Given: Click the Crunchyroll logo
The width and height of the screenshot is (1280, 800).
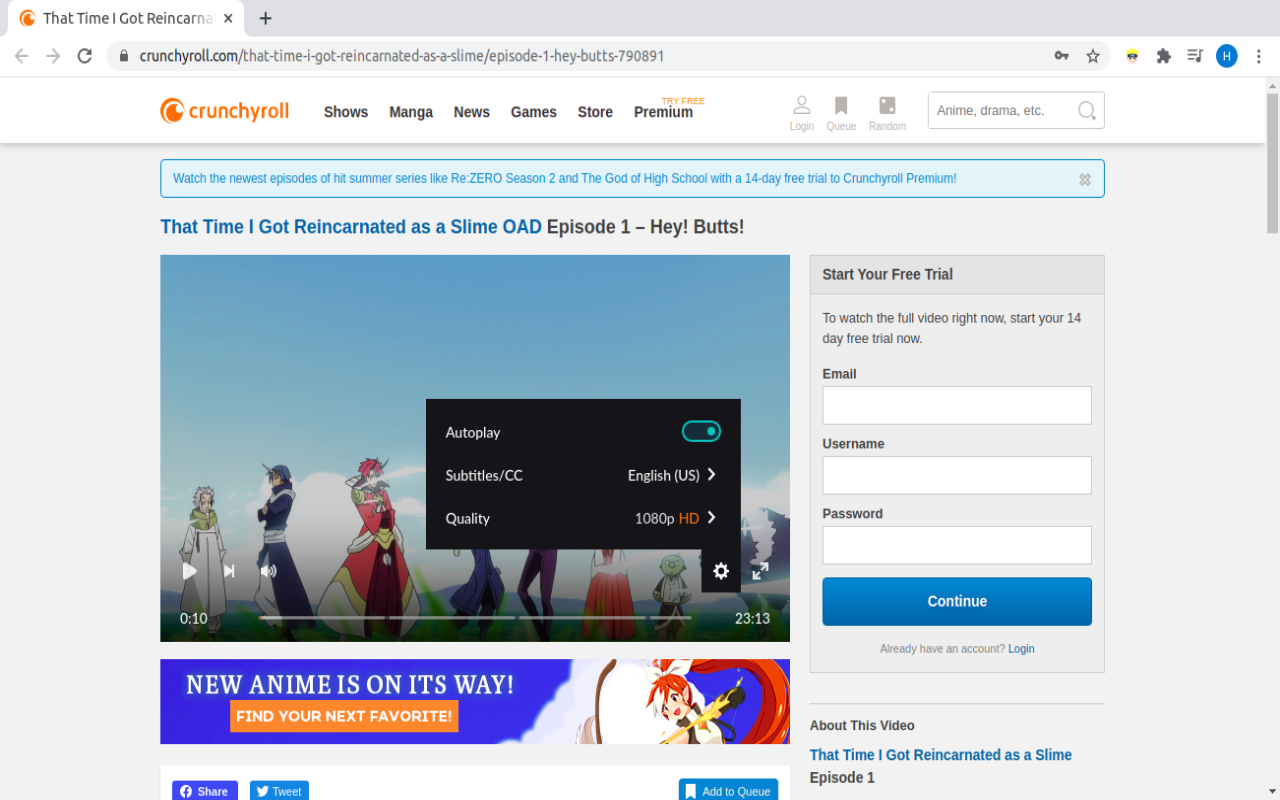Looking at the screenshot, I should pyautogui.click(x=224, y=111).
